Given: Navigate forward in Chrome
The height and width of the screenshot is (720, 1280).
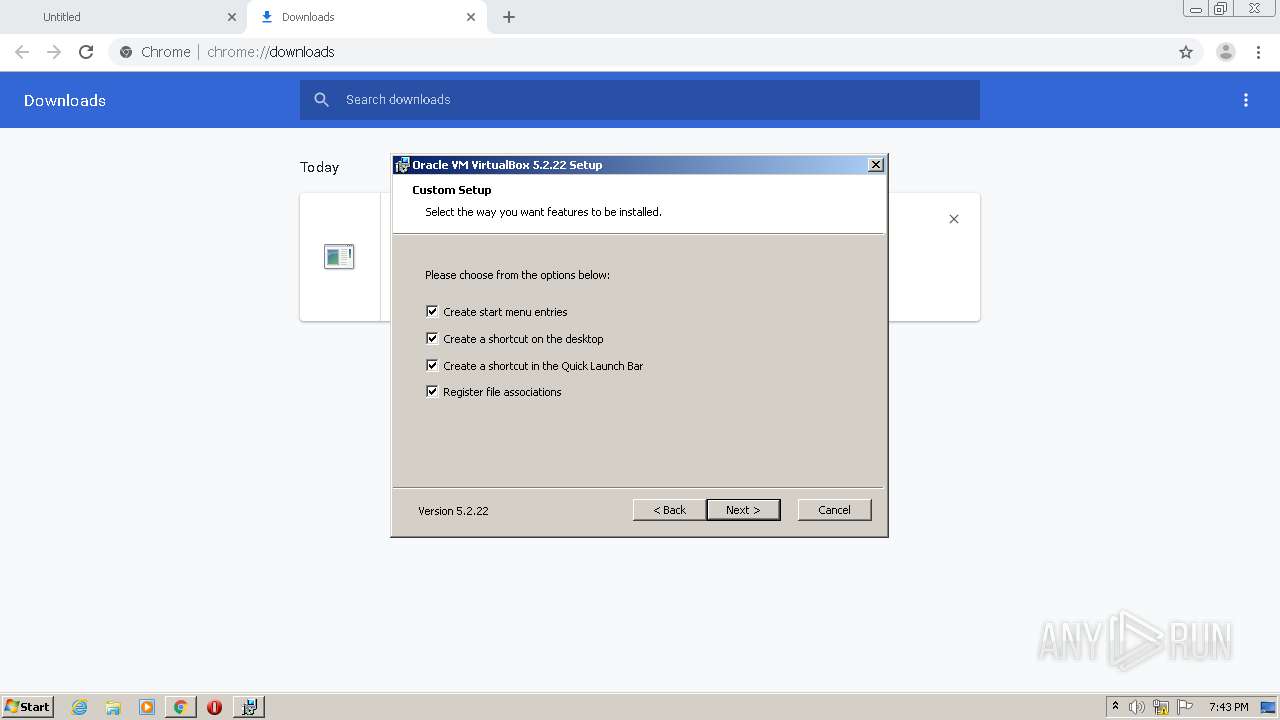Looking at the screenshot, I should (54, 52).
